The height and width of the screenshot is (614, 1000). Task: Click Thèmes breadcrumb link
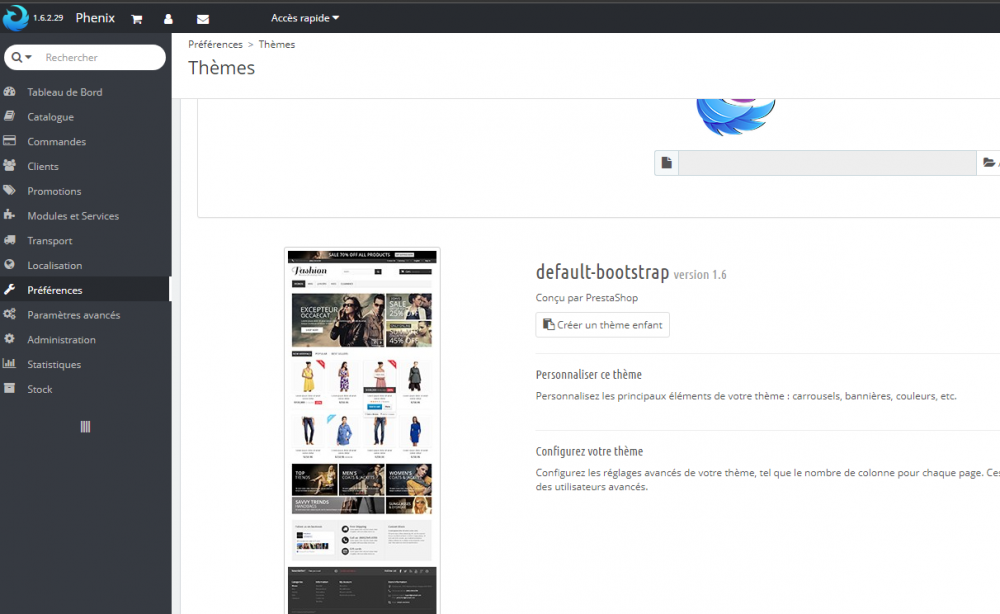tap(277, 45)
